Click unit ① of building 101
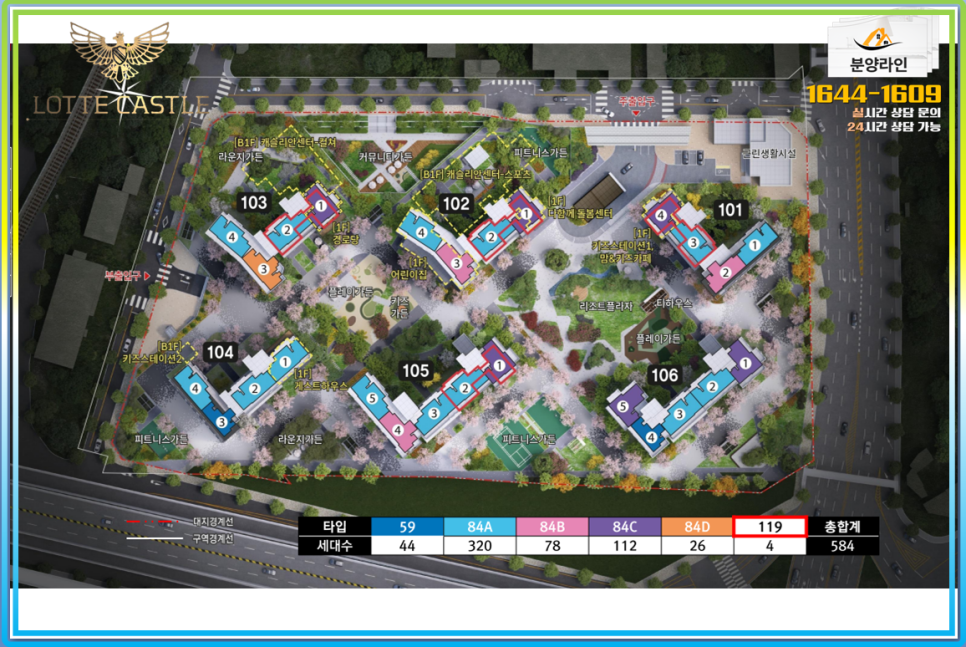Screen dimensions: 966x647 click(x=755, y=245)
